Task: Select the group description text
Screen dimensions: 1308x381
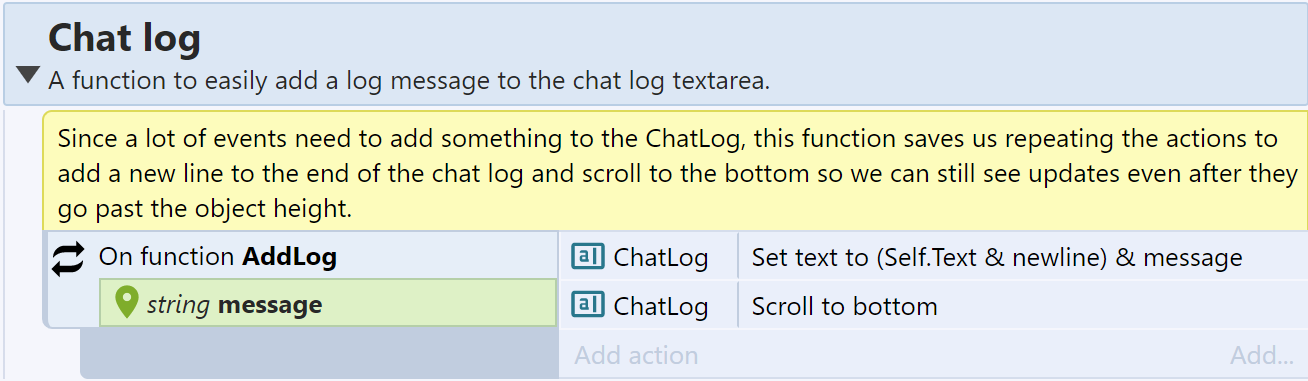Action: click(409, 81)
